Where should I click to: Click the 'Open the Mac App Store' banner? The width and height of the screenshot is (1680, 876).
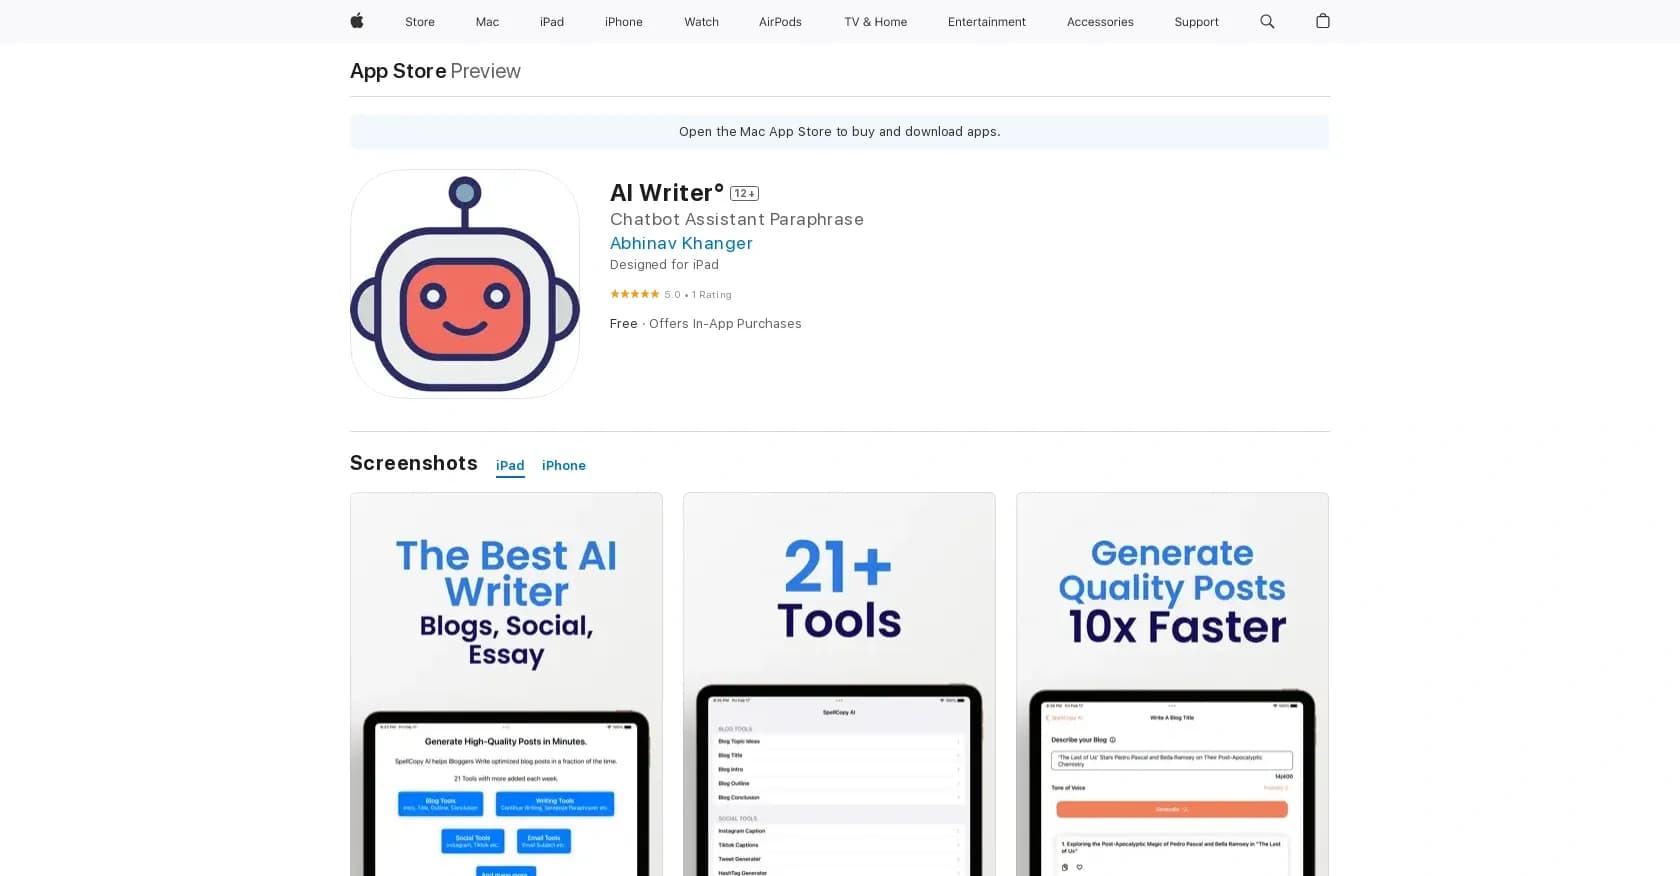tap(840, 132)
